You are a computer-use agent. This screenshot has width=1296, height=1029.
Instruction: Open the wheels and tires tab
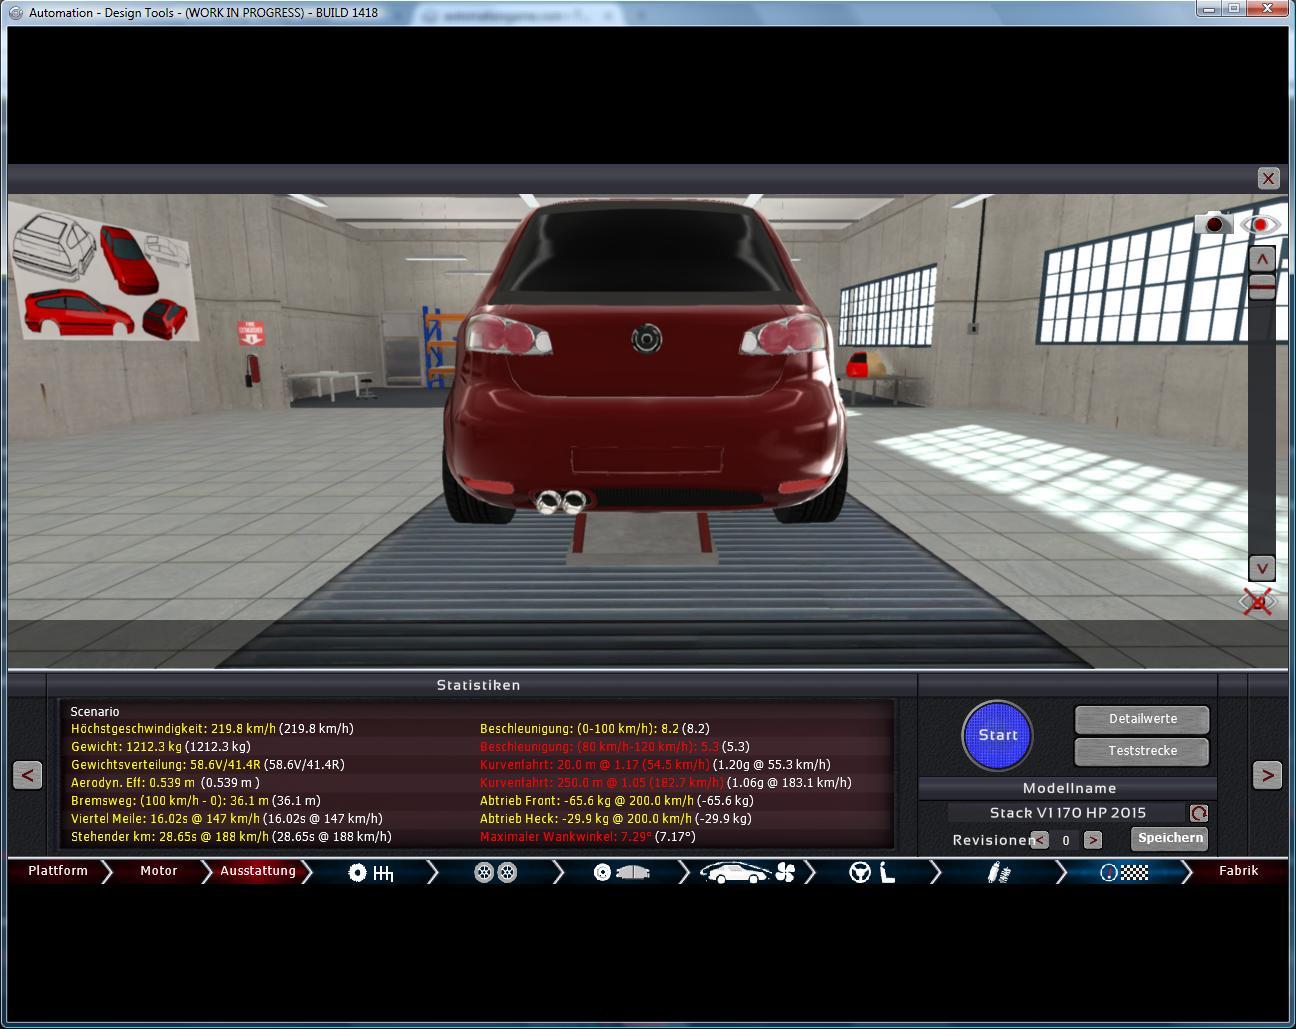[x=495, y=873]
